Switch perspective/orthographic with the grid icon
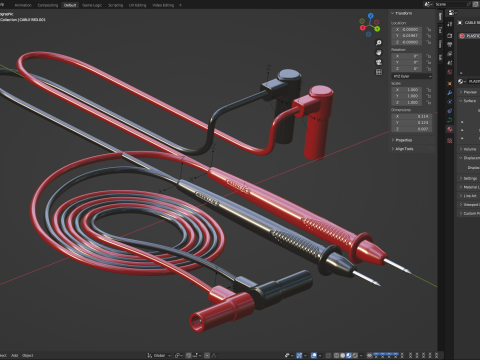Image resolution: width=480 pixels, height=360 pixels. point(379,72)
